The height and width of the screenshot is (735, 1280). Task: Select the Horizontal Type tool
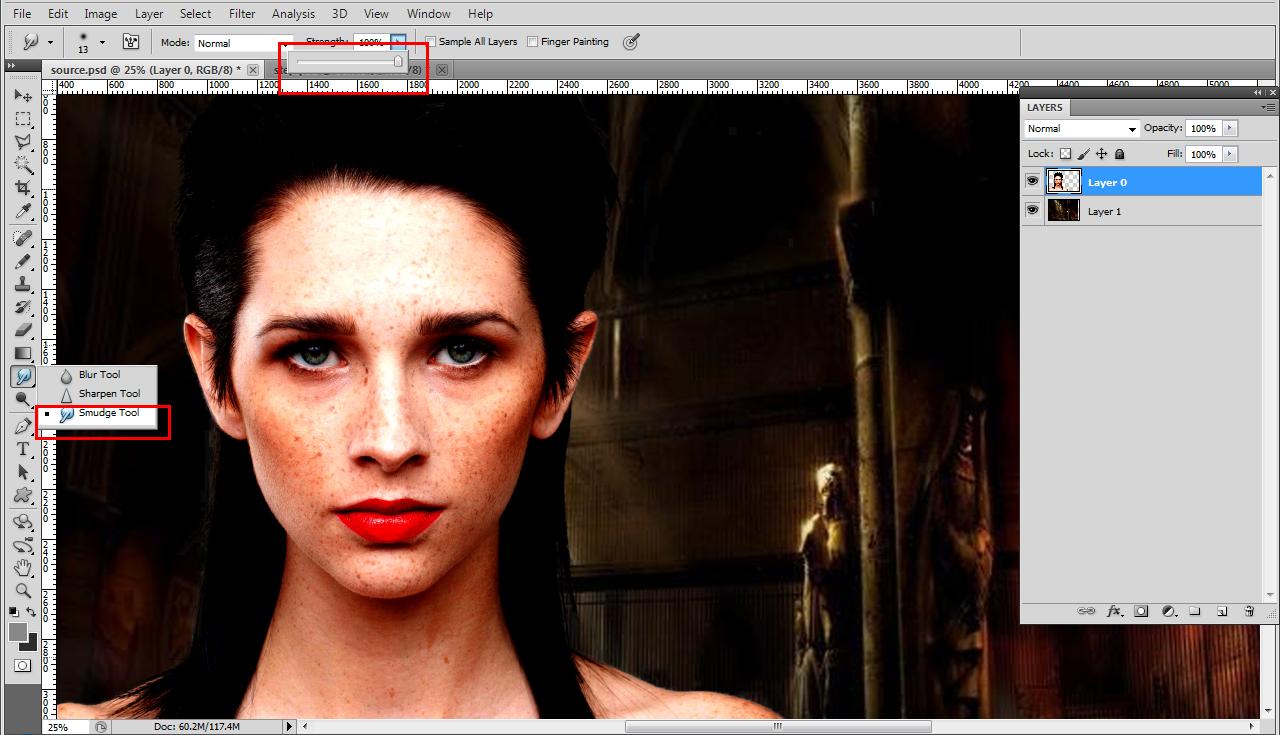23,449
